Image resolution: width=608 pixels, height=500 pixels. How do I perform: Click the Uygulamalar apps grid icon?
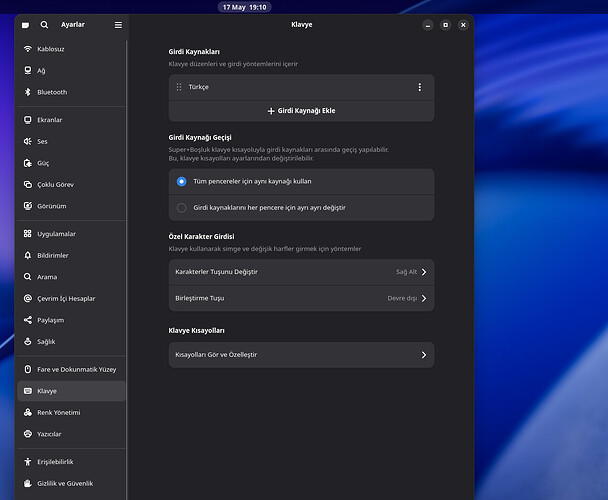[x=28, y=234]
